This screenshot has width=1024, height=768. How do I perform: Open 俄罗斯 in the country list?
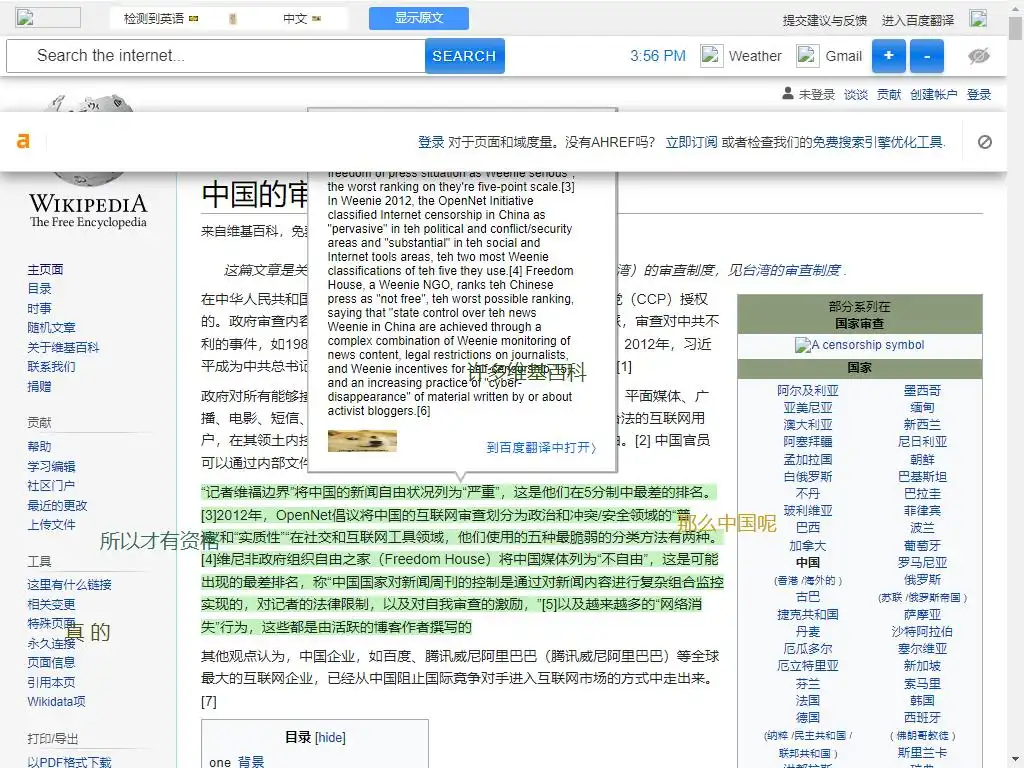pyautogui.click(x=922, y=579)
